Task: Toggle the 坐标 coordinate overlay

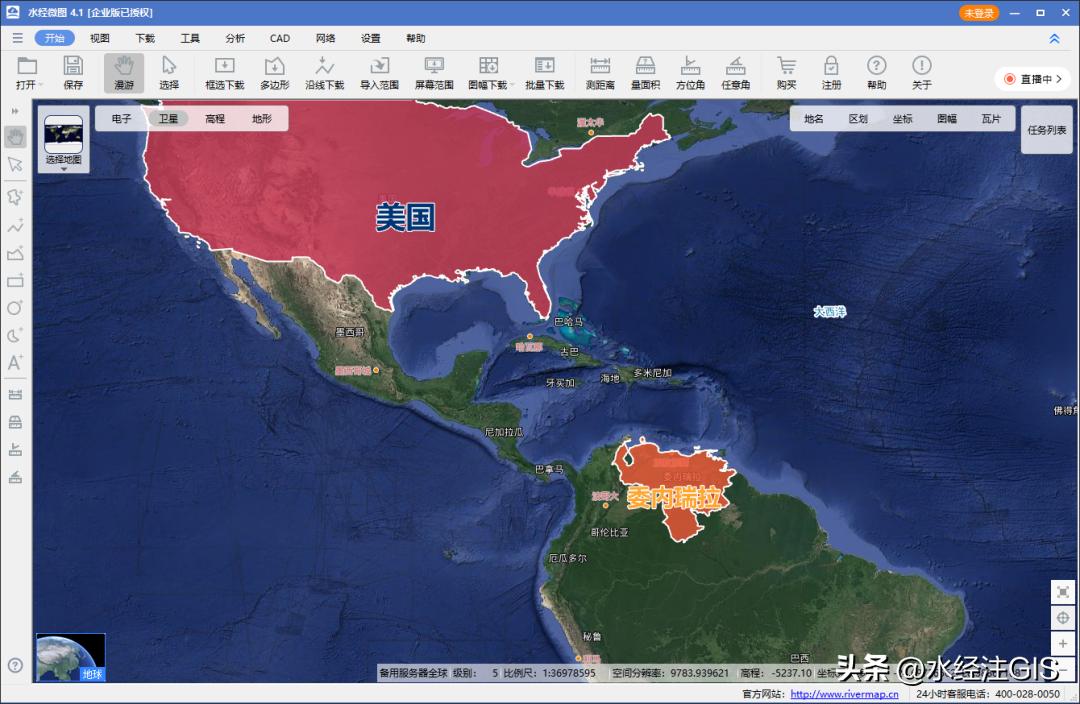Action: (x=902, y=118)
